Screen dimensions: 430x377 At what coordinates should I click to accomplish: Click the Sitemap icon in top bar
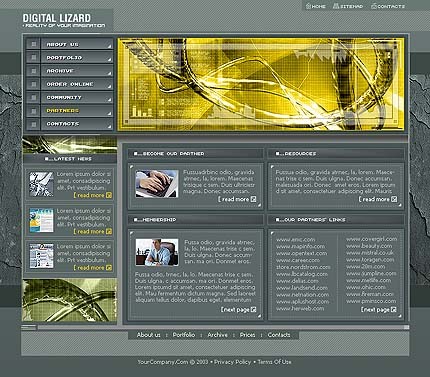pyautogui.click(x=336, y=6)
